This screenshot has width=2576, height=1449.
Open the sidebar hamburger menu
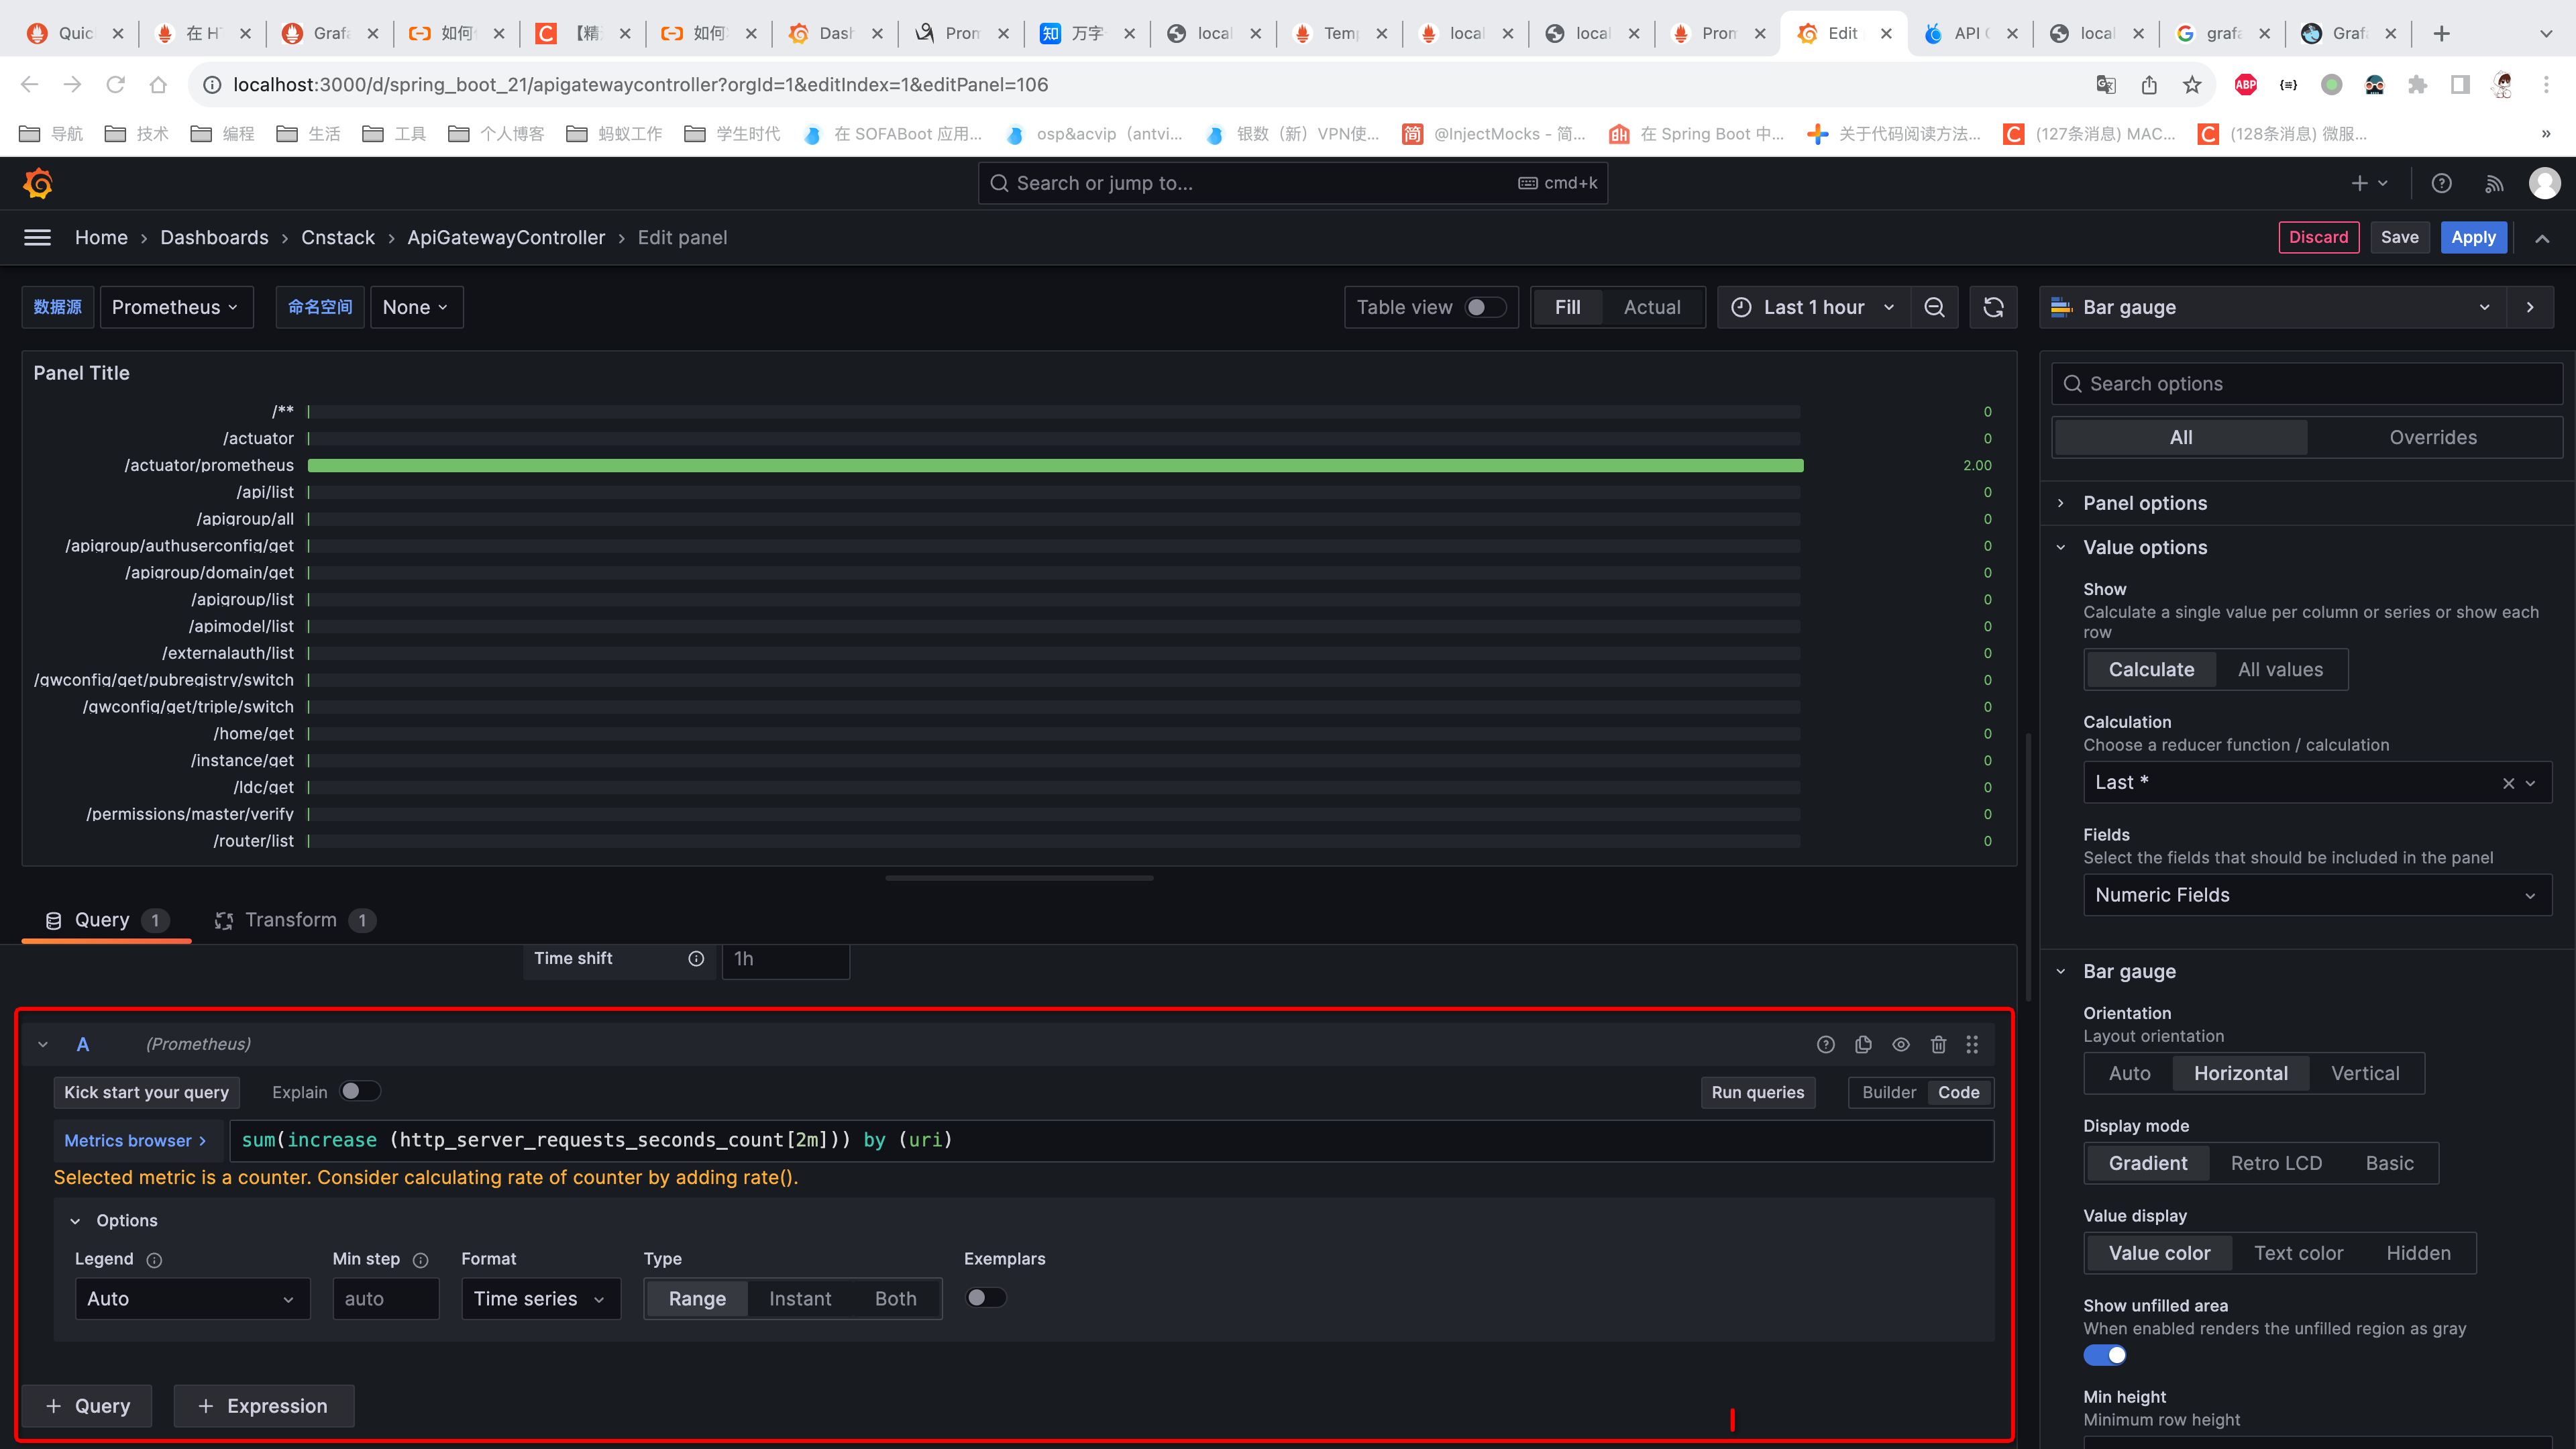coord(37,237)
